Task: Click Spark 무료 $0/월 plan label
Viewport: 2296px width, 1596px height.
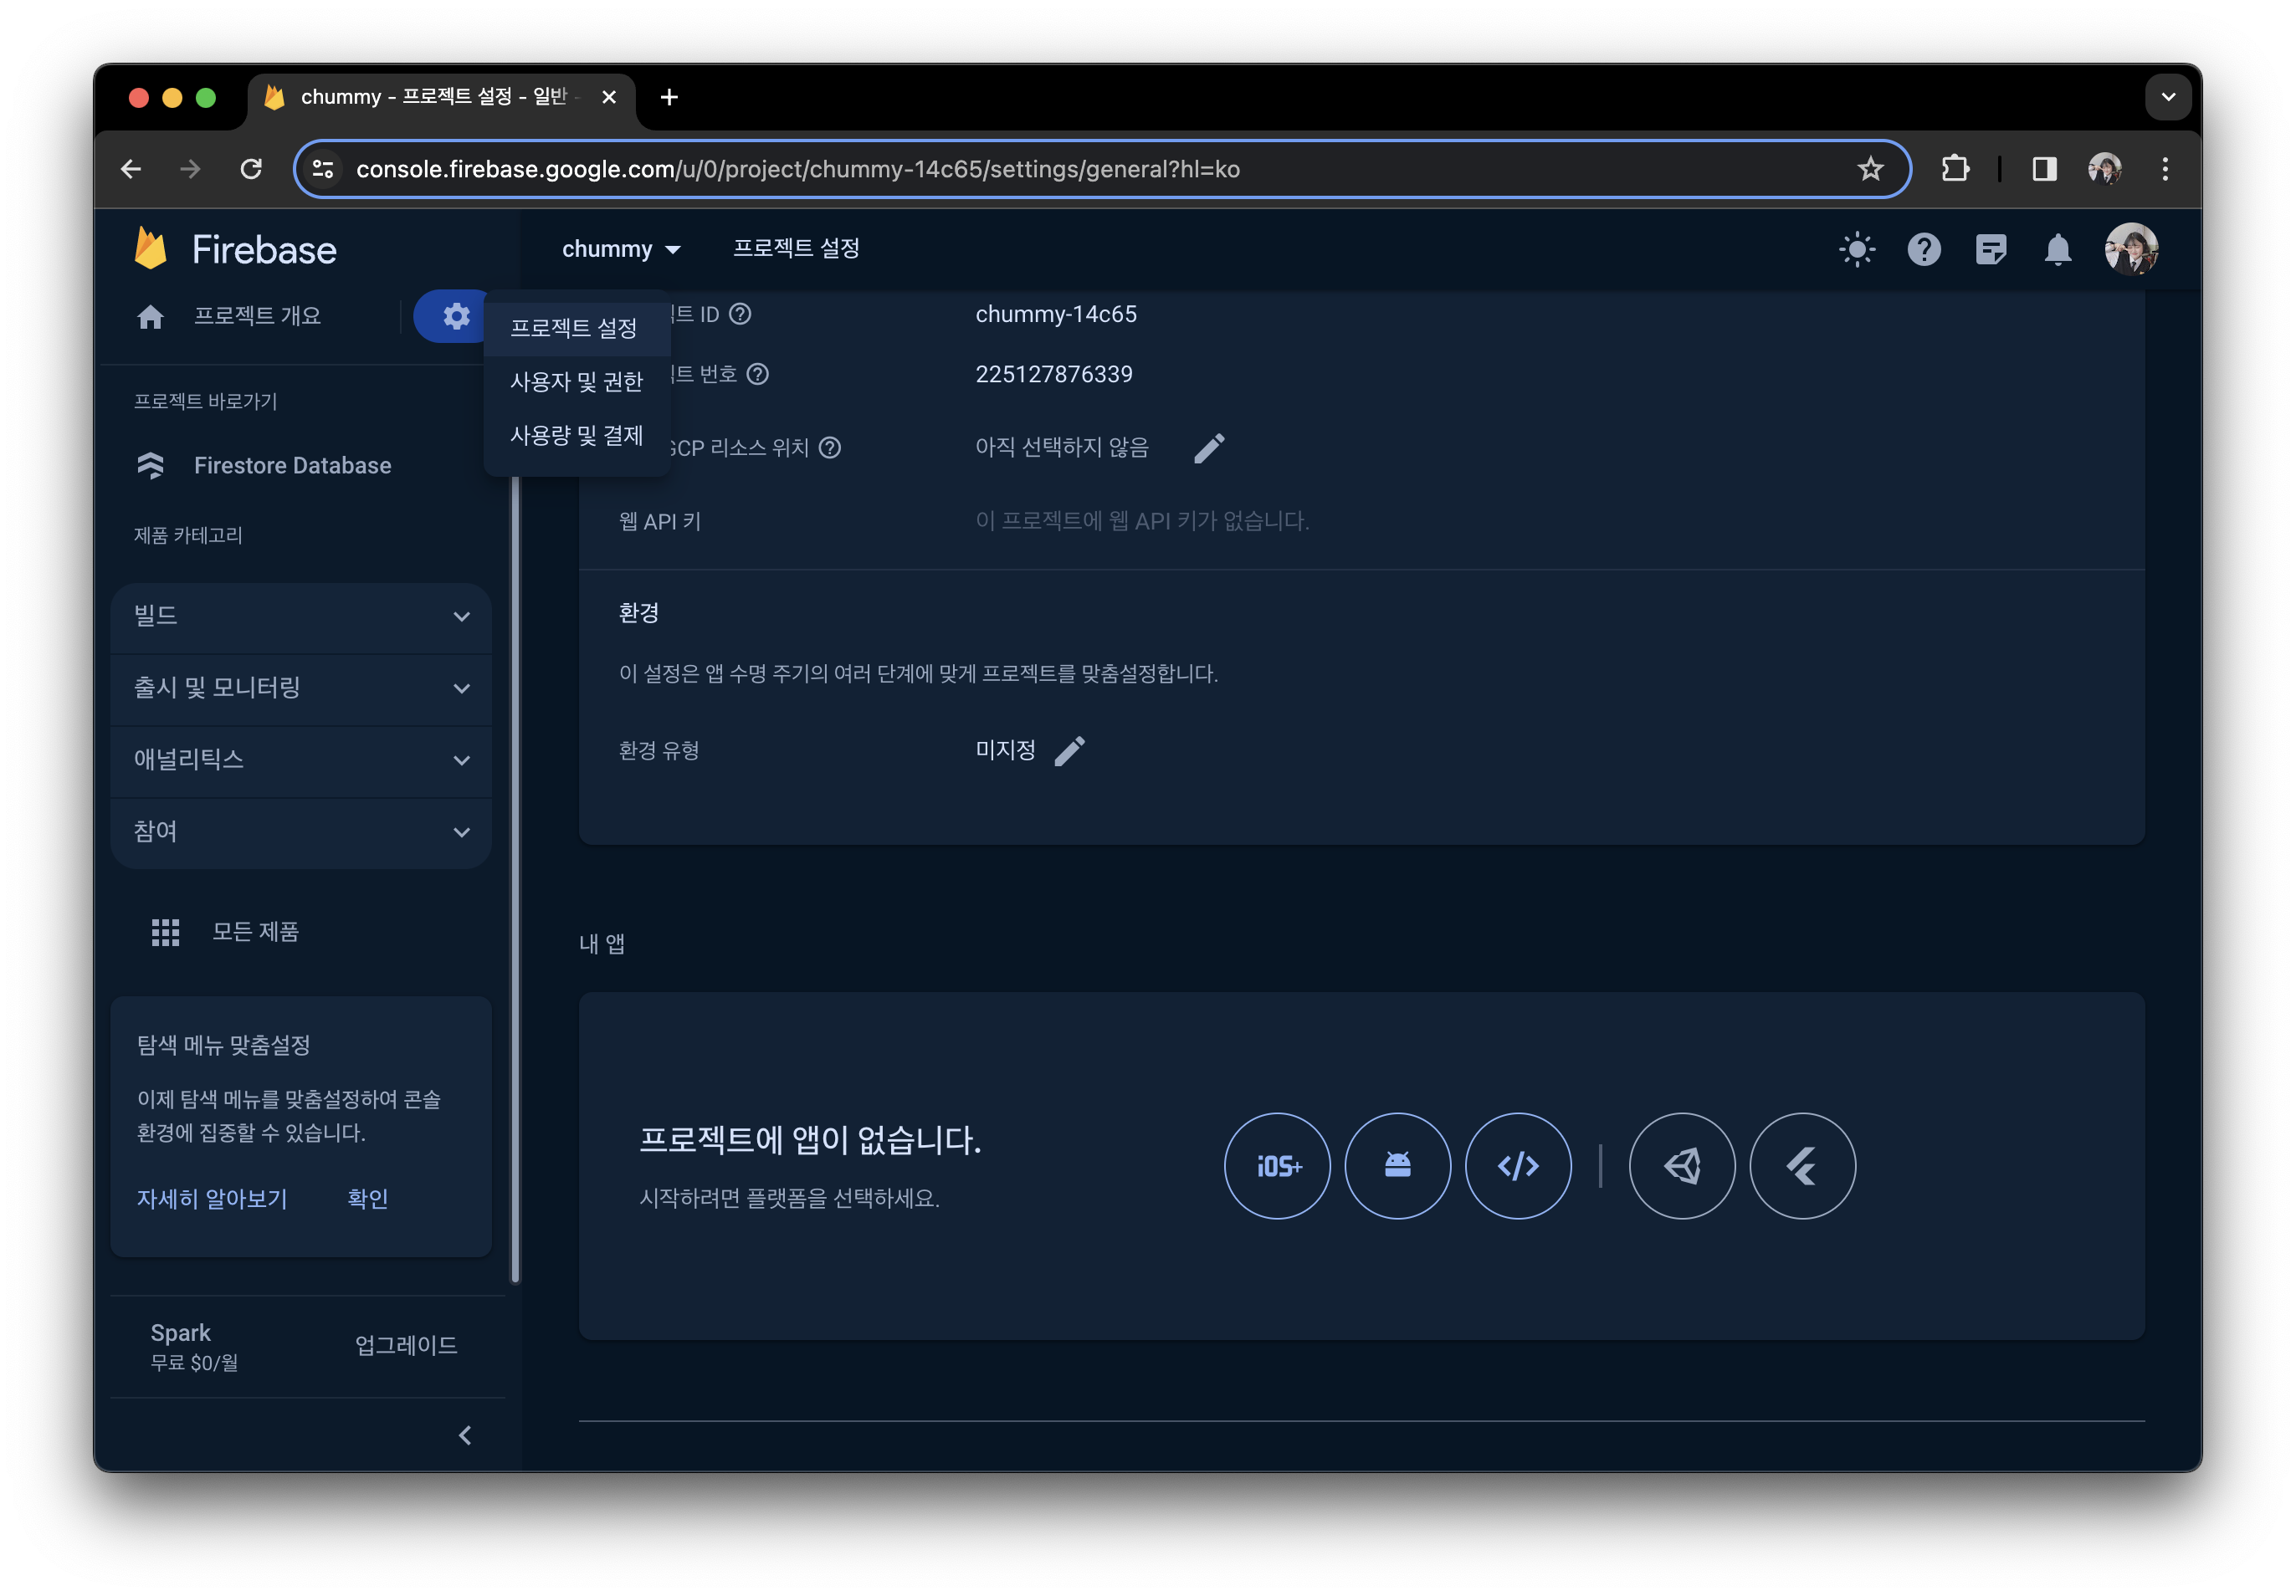Action: pyautogui.click(x=195, y=1347)
